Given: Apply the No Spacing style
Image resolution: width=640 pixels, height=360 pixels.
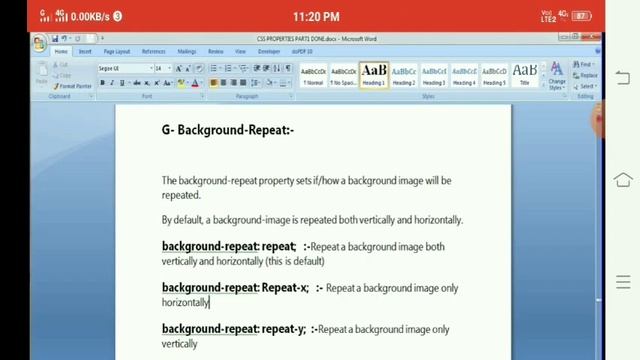Looking at the screenshot, I should 344,75.
